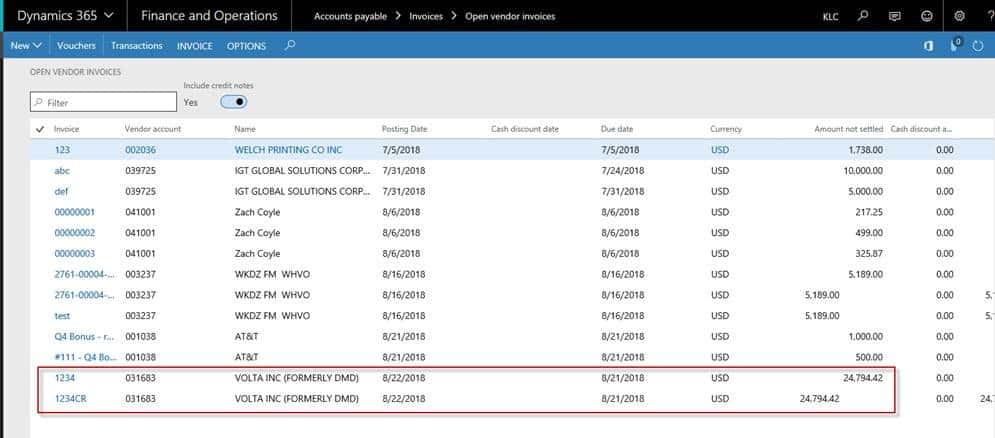The width and height of the screenshot is (995, 438).
Task: Open invoice def link
Action: [62, 191]
